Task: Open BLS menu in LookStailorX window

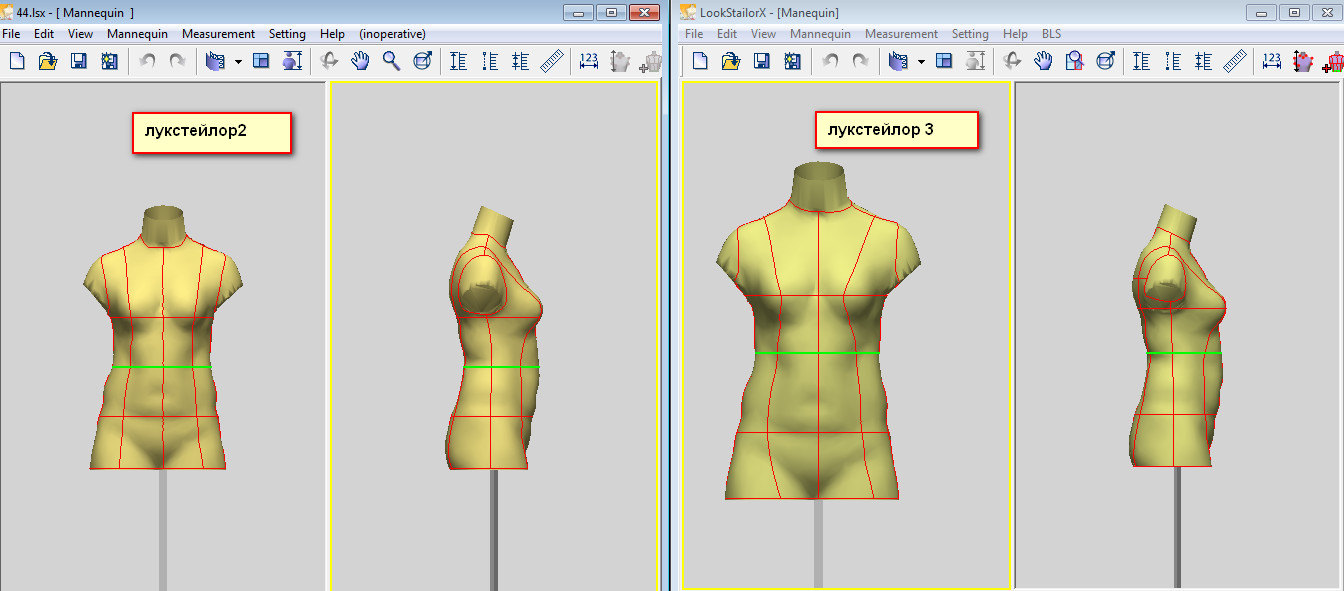Action: pos(1051,34)
